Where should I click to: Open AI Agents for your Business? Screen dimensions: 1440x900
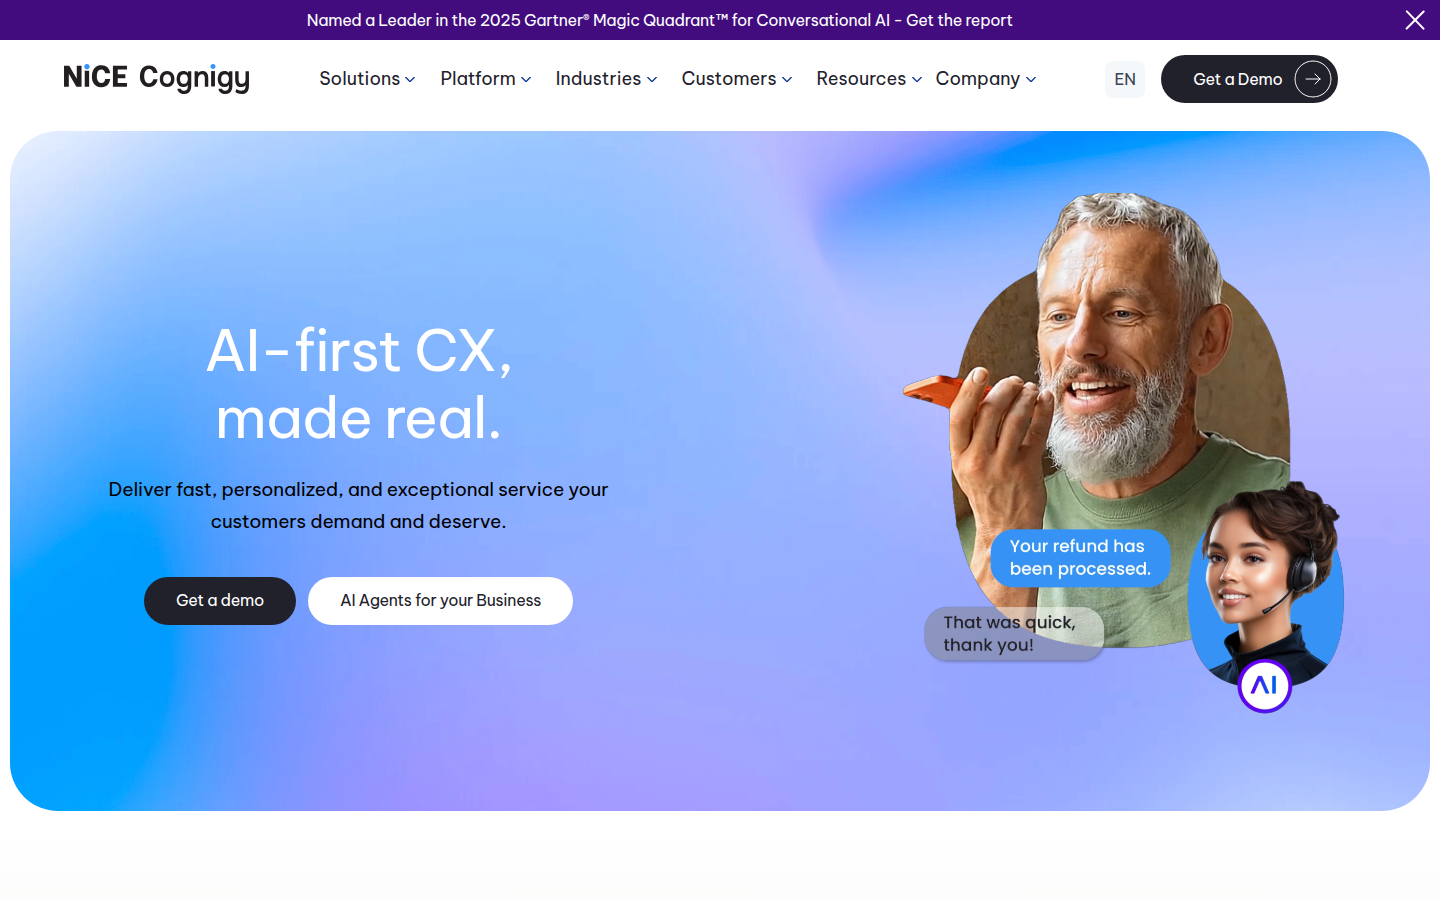[440, 601]
